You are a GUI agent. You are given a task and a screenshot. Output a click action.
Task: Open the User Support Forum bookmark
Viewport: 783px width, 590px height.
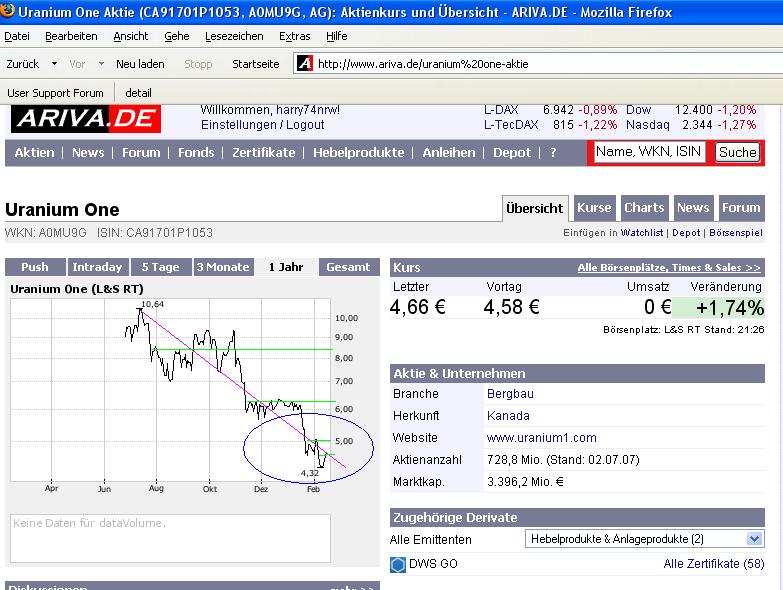click(55, 93)
